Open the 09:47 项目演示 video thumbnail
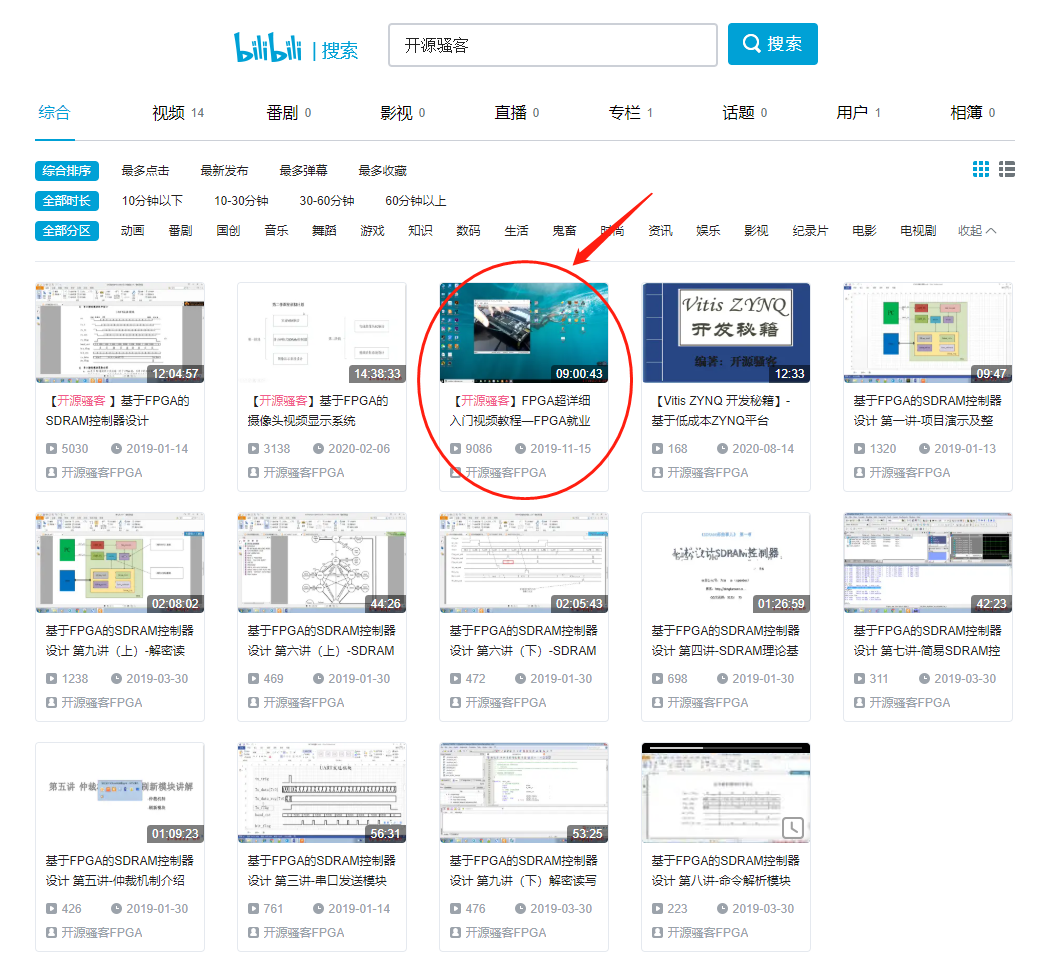Viewport: 1045px width, 970px height. pos(928,333)
